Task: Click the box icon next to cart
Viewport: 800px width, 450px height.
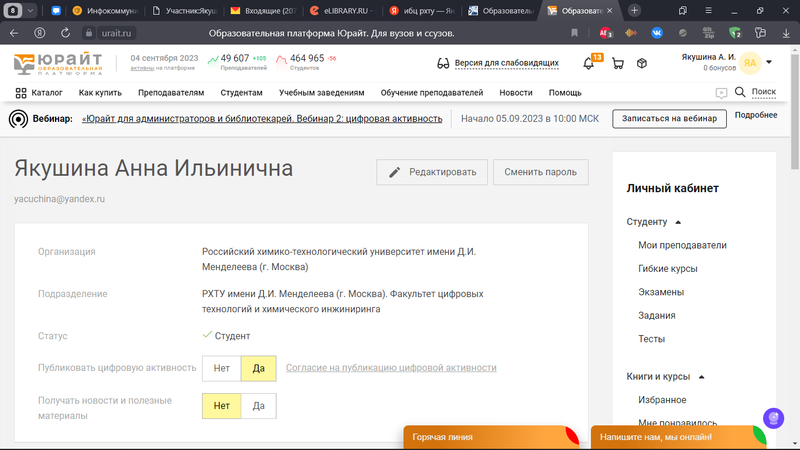Action: pyautogui.click(x=642, y=63)
